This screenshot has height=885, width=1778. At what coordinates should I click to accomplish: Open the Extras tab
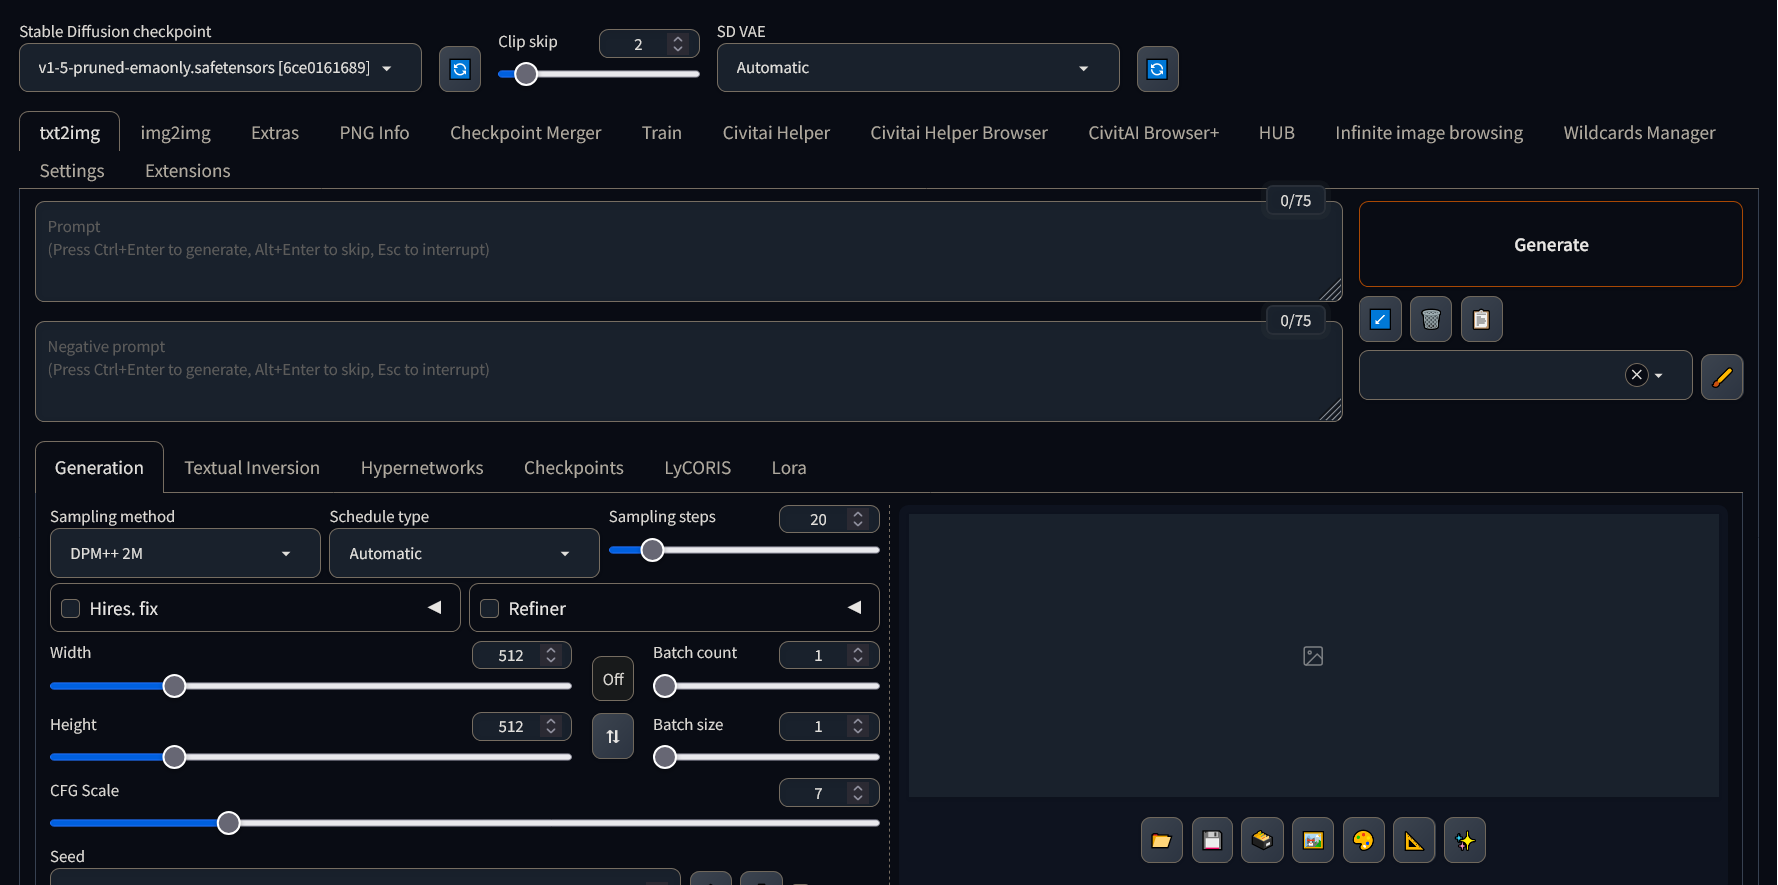click(275, 133)
